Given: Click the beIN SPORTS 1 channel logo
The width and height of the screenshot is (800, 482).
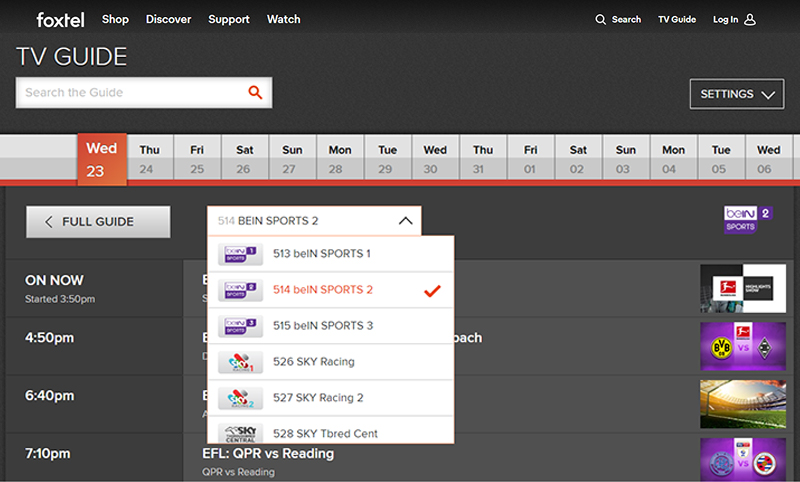Looking at the screenshot, I should click(x=240, y=254).
